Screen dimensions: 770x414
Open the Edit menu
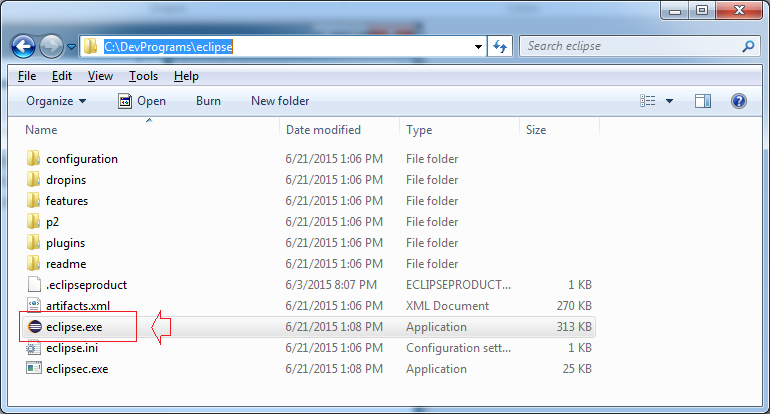[62, 76]
